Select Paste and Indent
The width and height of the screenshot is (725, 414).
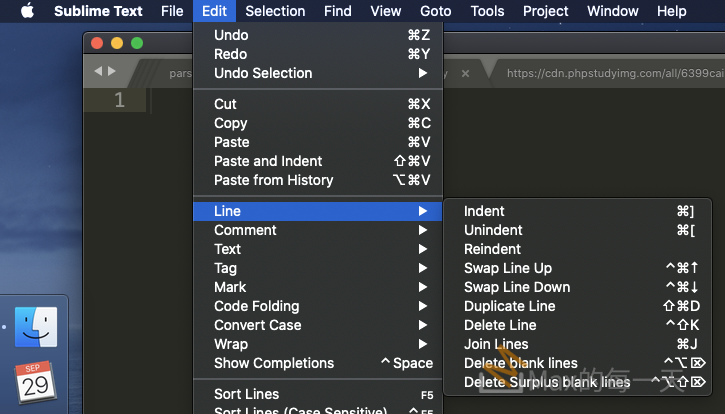268,161
